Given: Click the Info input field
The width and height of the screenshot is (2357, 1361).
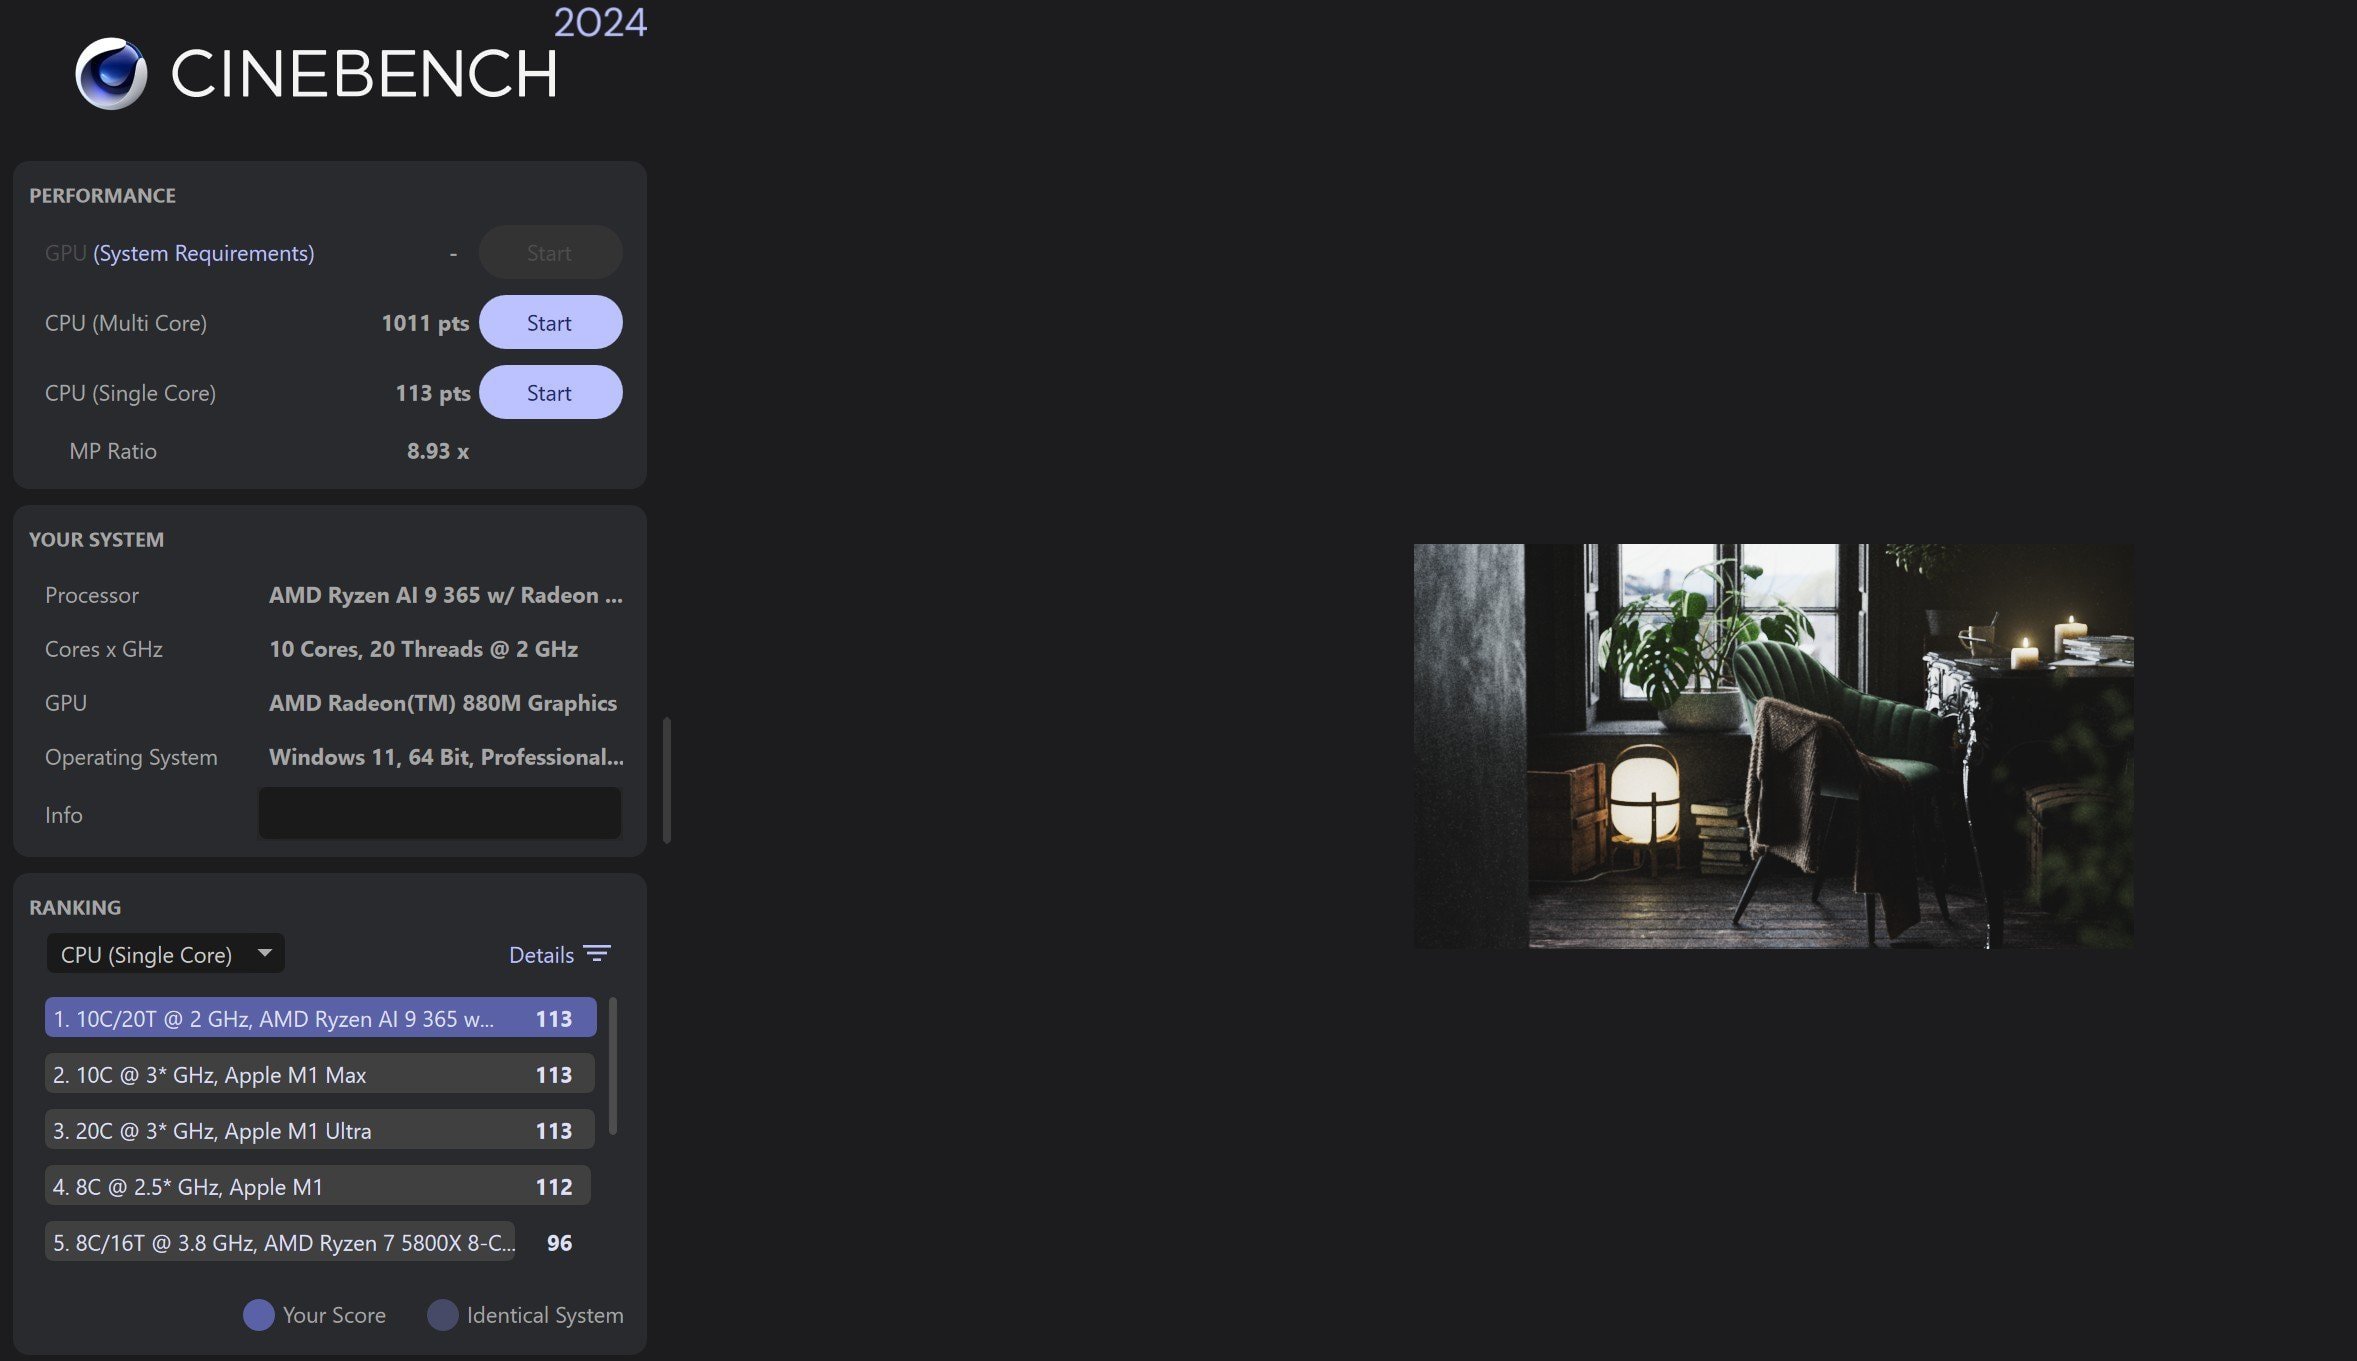Looking at the screenshot, I should [439, 812].
